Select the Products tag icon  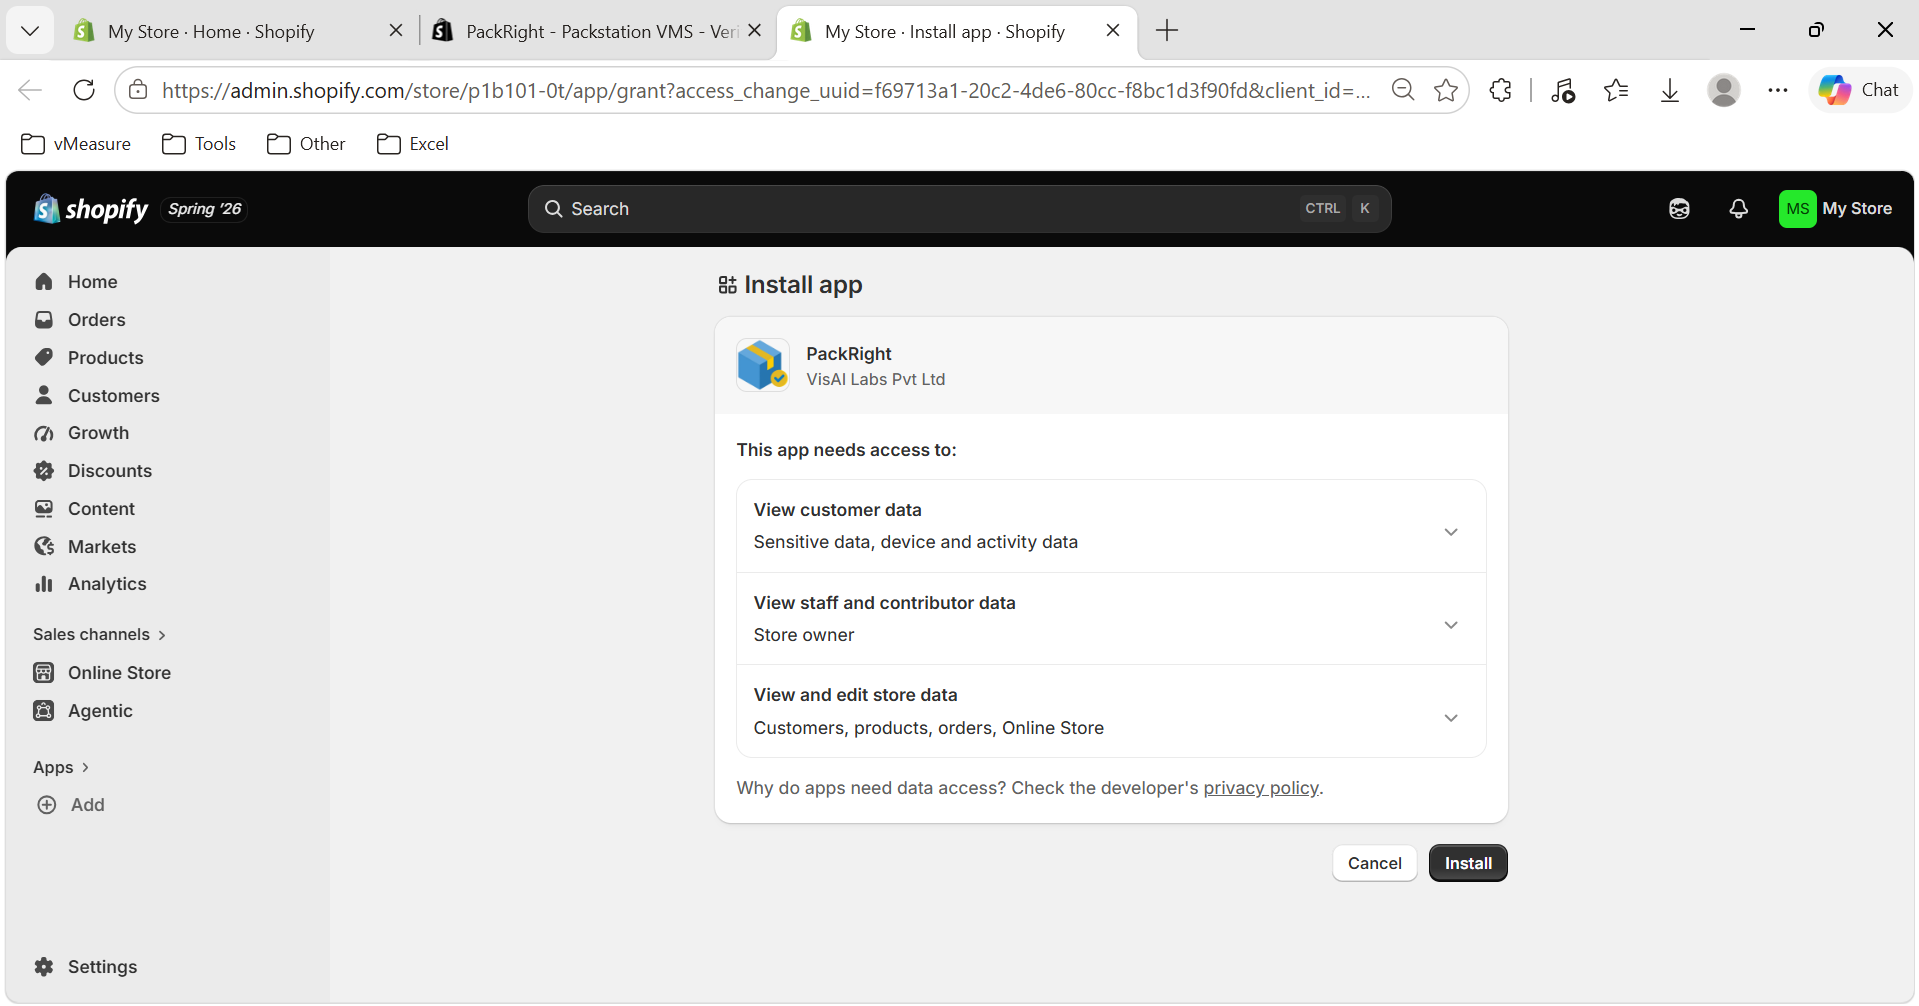44,358
